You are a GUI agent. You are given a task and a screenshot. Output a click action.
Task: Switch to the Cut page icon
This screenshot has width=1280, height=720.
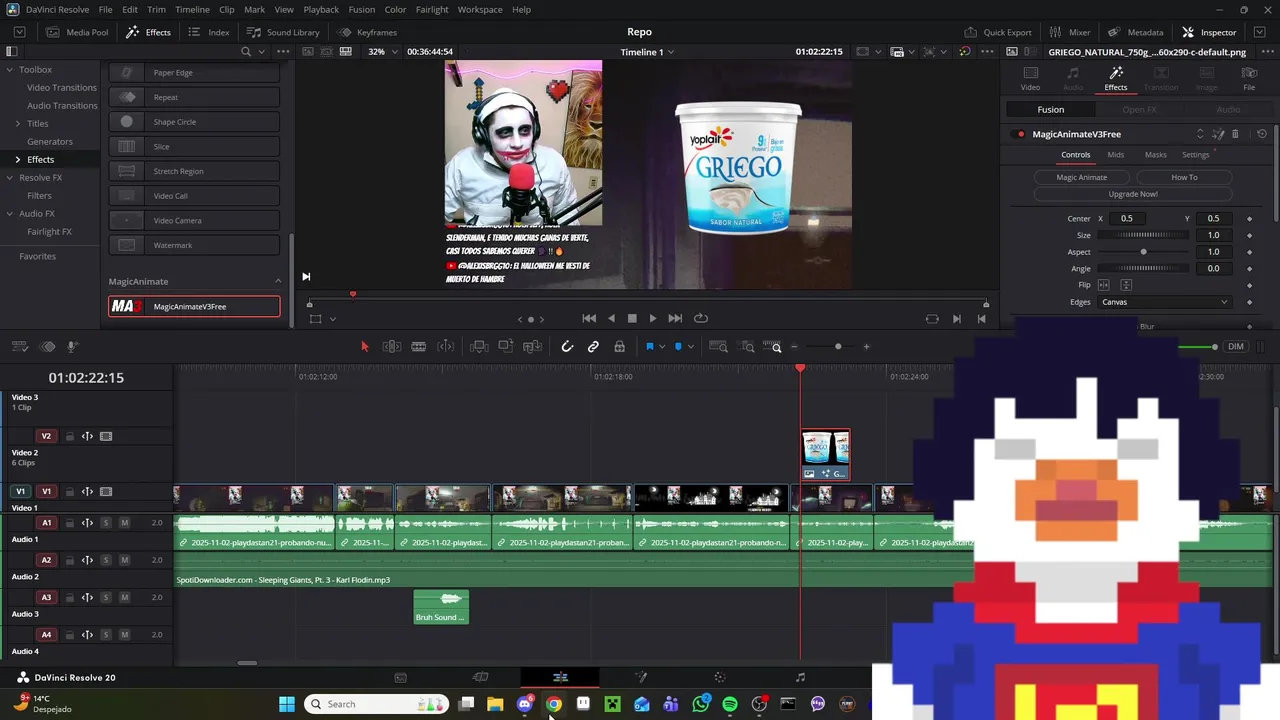(x=480, y=677)
